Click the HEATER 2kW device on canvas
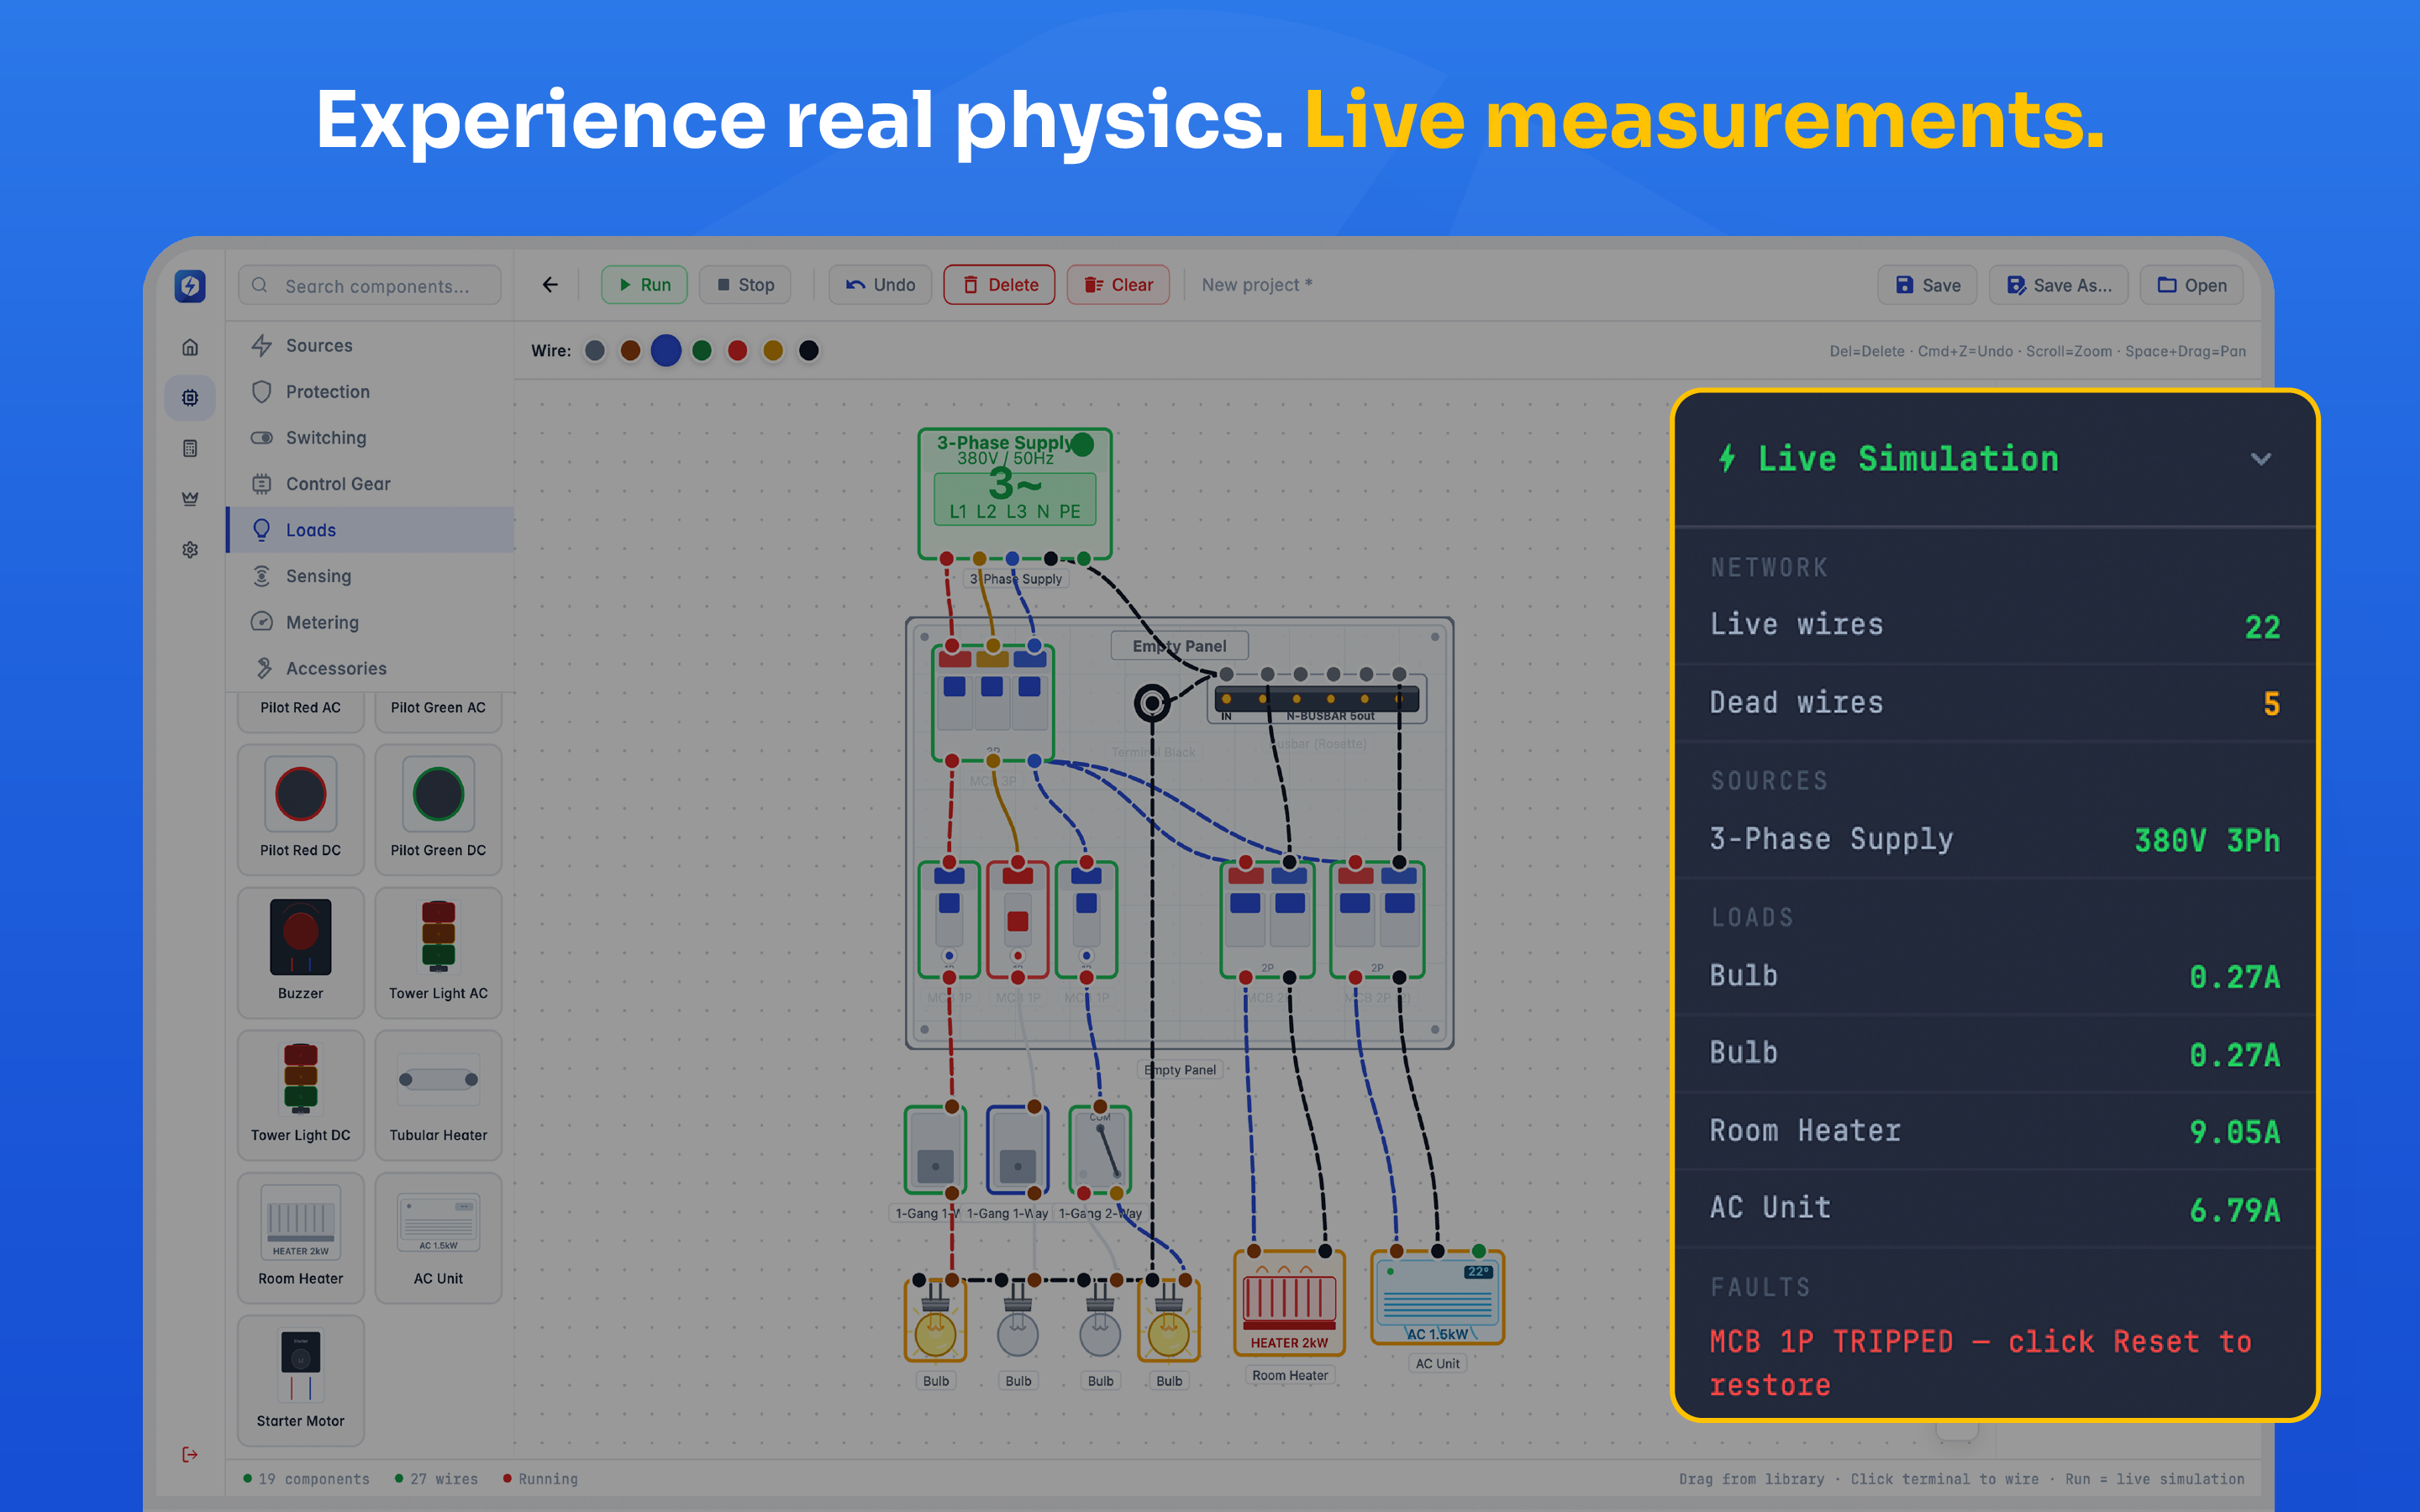This screenshot has width=2420, height=1512. (x=1289, y=1303)
